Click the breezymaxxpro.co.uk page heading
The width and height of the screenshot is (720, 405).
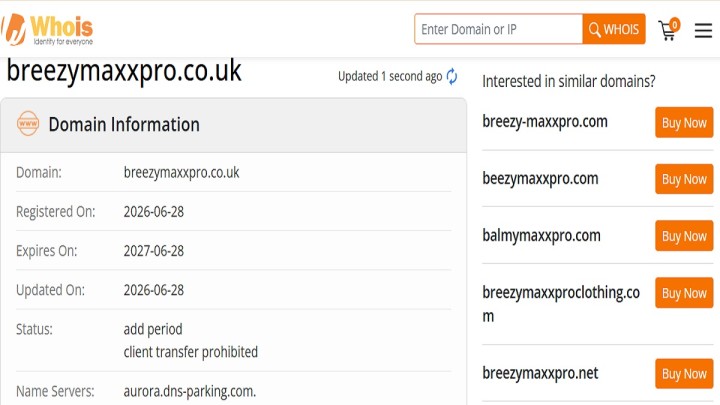click(124, 71)
